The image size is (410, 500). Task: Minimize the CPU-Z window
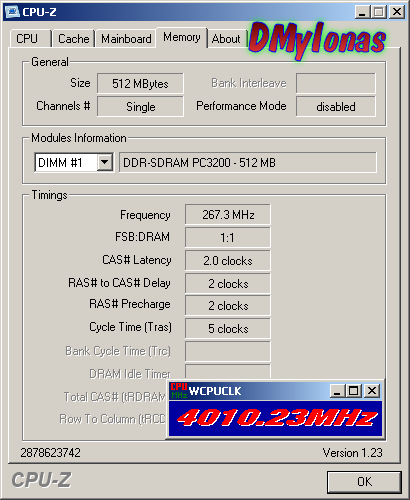coord(362,12)
